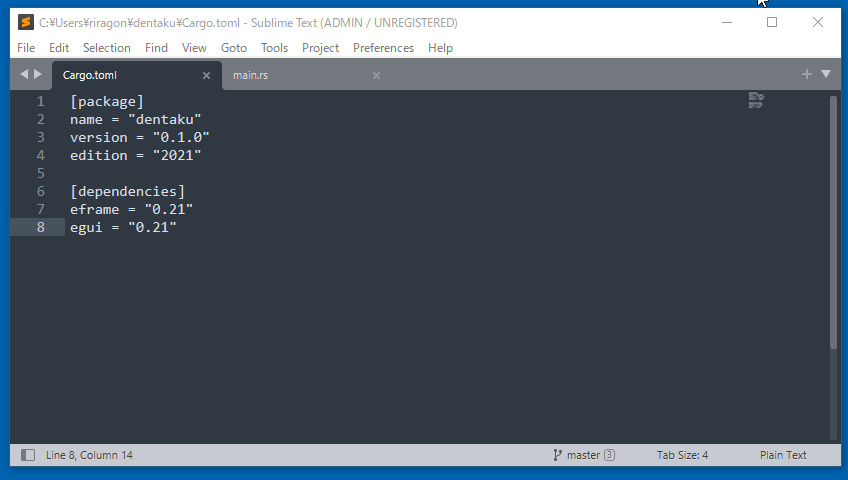The width and height of the screenshot is (848, 480).
Task: Open the tab list dropdown arrow
Action: point(826,74)
